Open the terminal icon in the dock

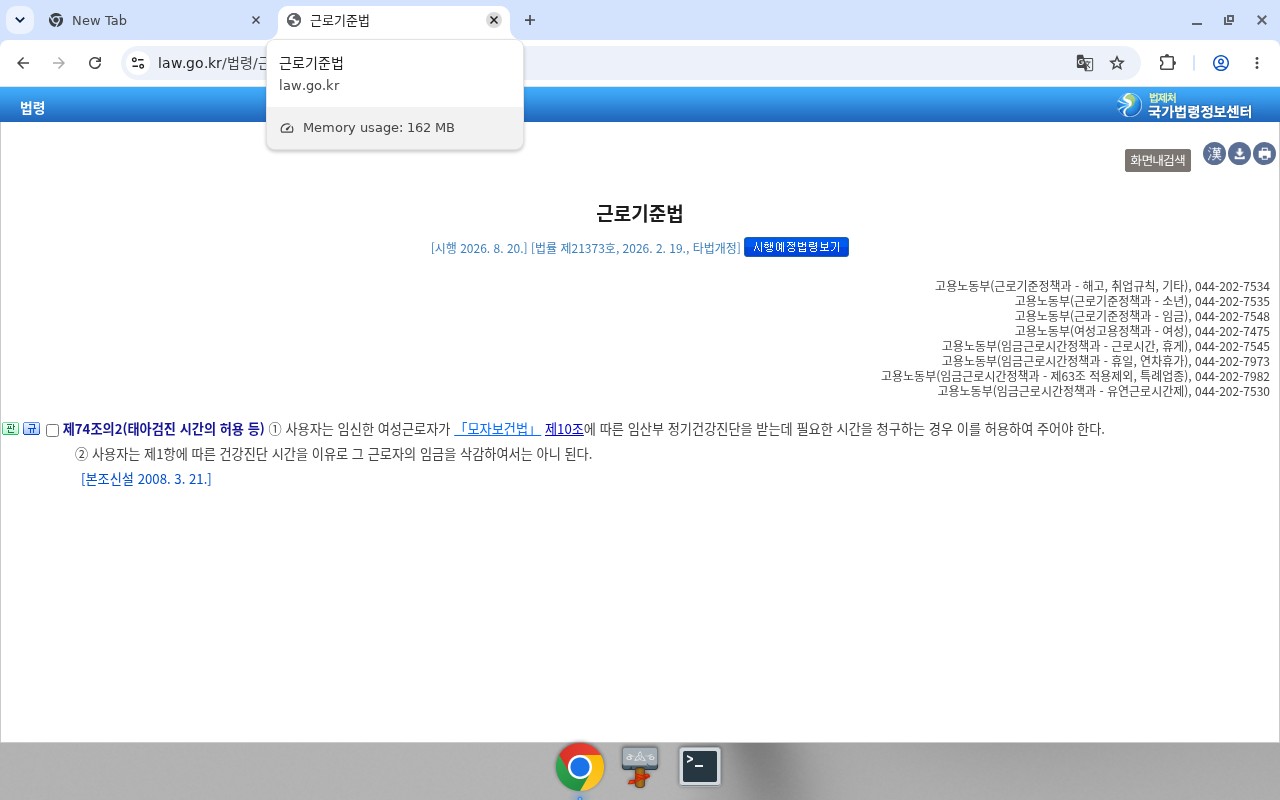[x=700, y=767]
